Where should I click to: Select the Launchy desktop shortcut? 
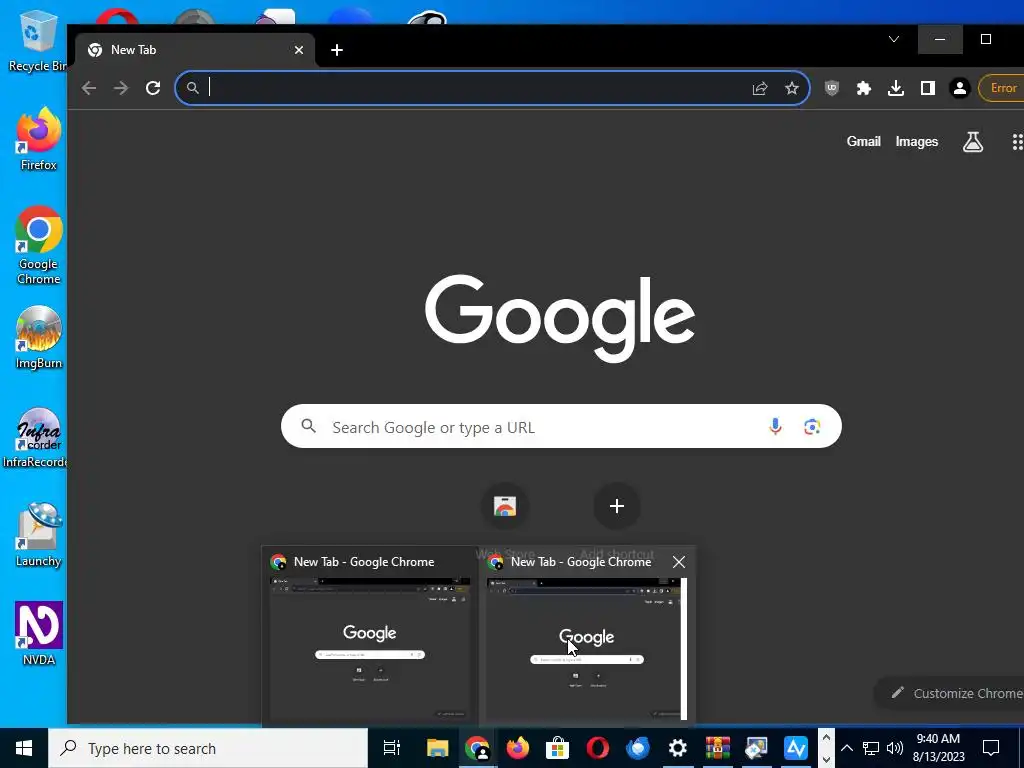38,535
